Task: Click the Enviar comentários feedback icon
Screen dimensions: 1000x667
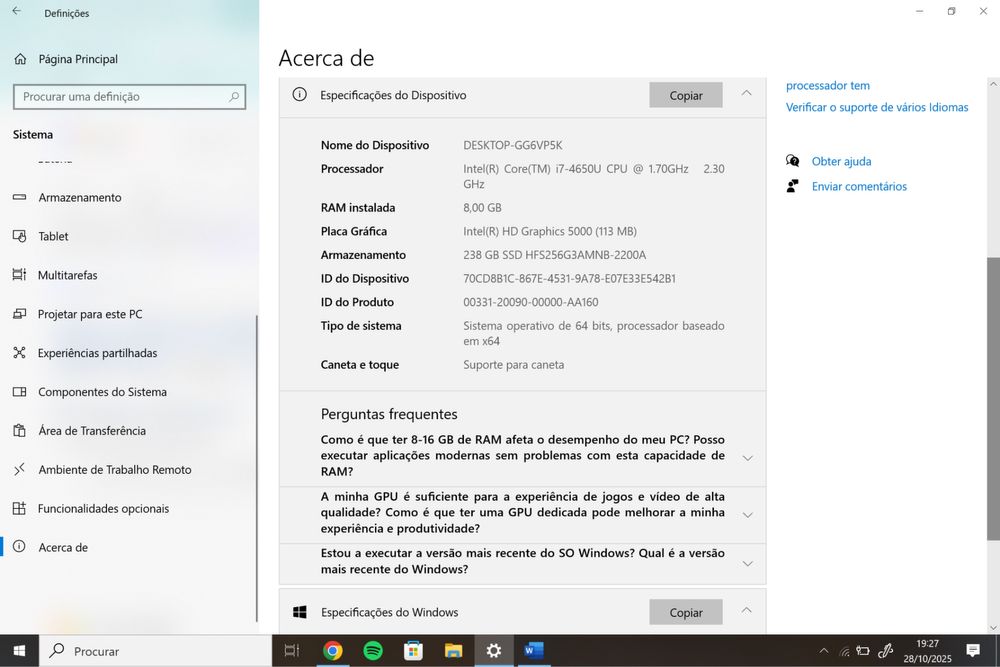Action: (x=793, y=186)
